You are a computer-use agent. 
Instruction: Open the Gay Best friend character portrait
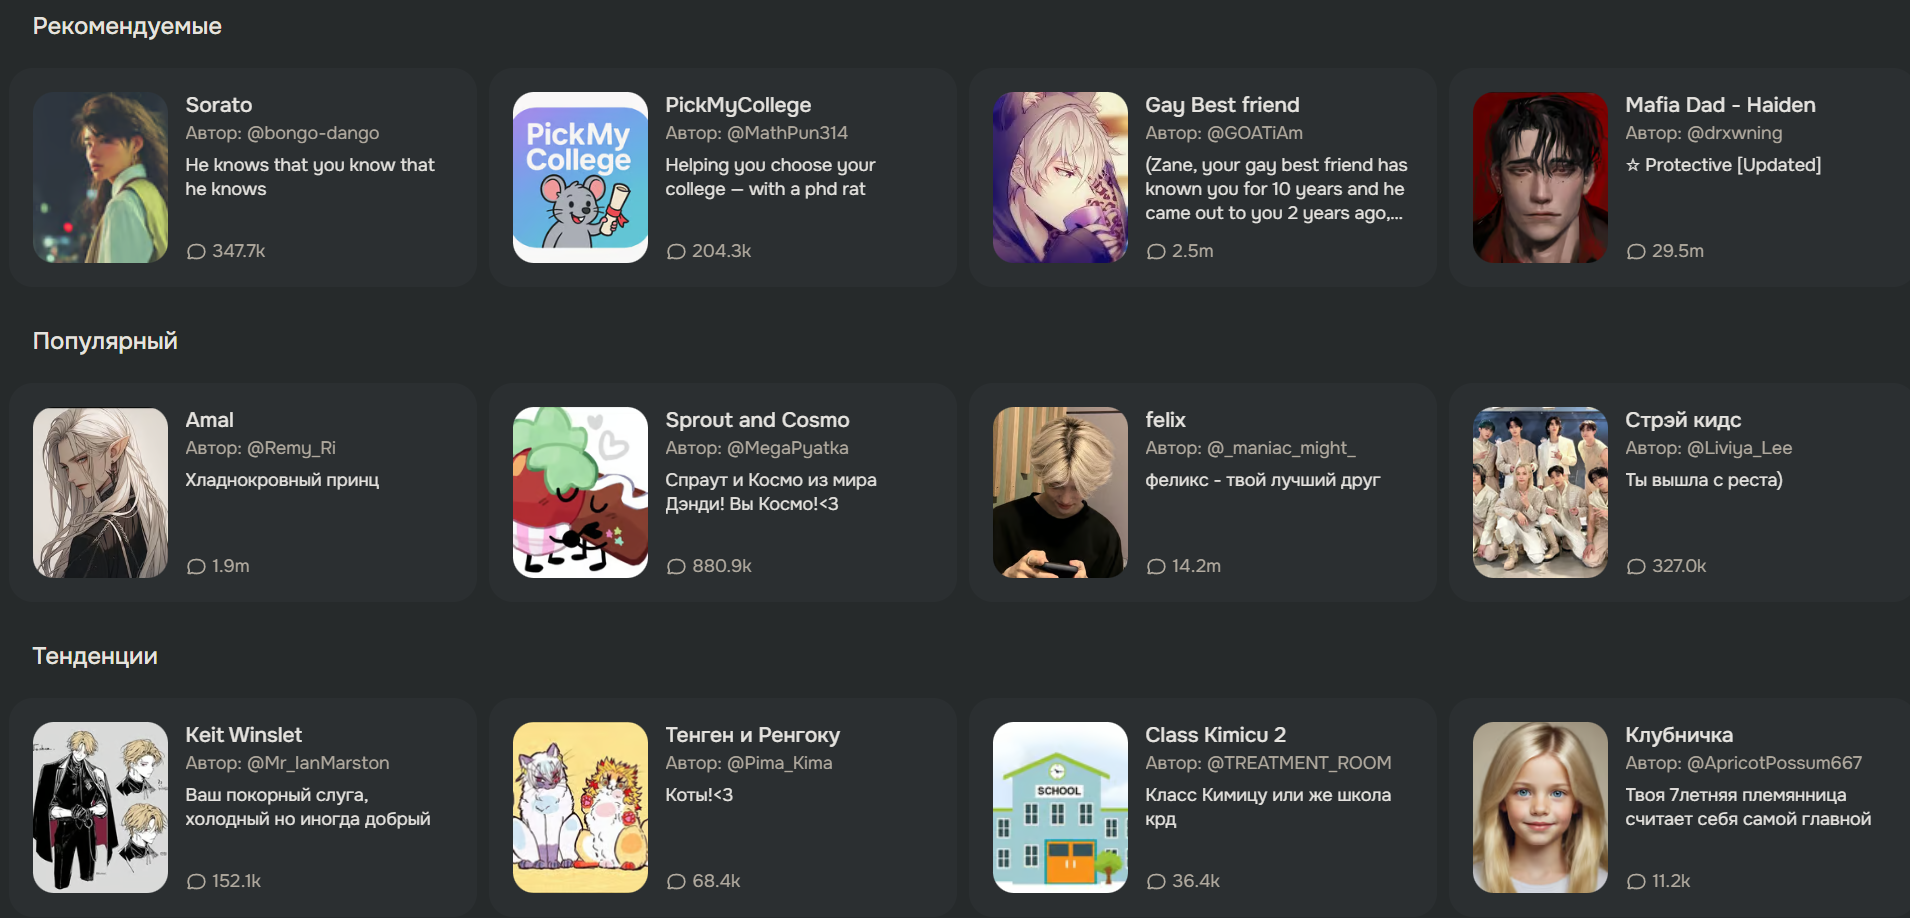point(1060,177)
